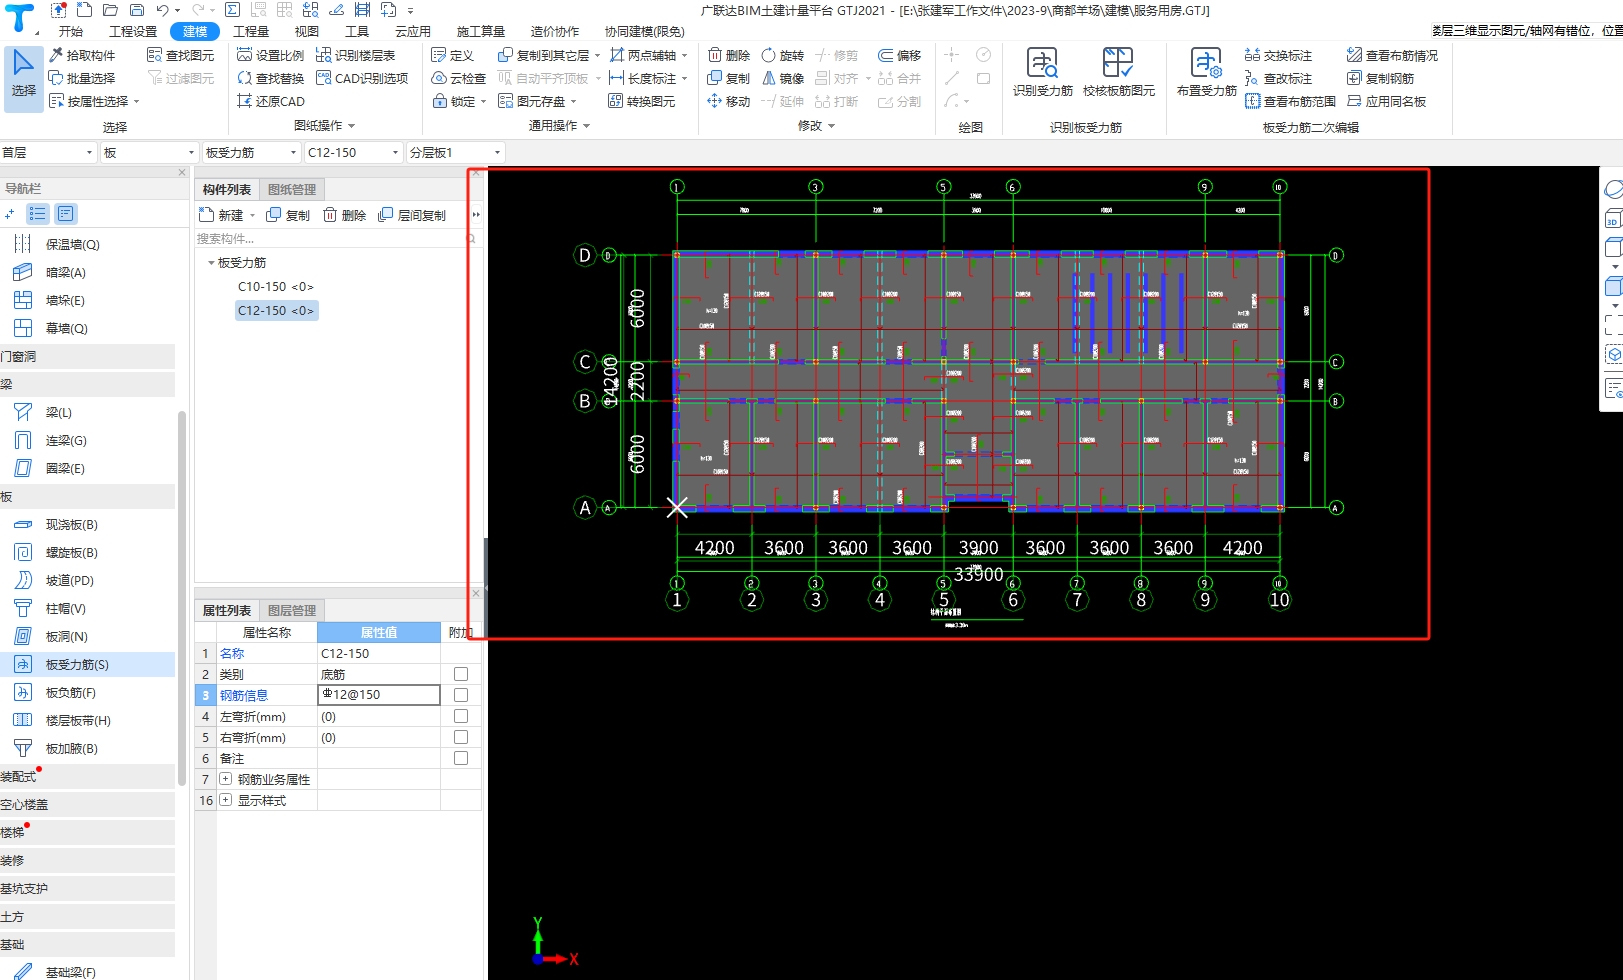Viewport: 1623px width, 980px height.
Task: Click 复制 in component list toolbar
Action: click(x=288, y=215)
